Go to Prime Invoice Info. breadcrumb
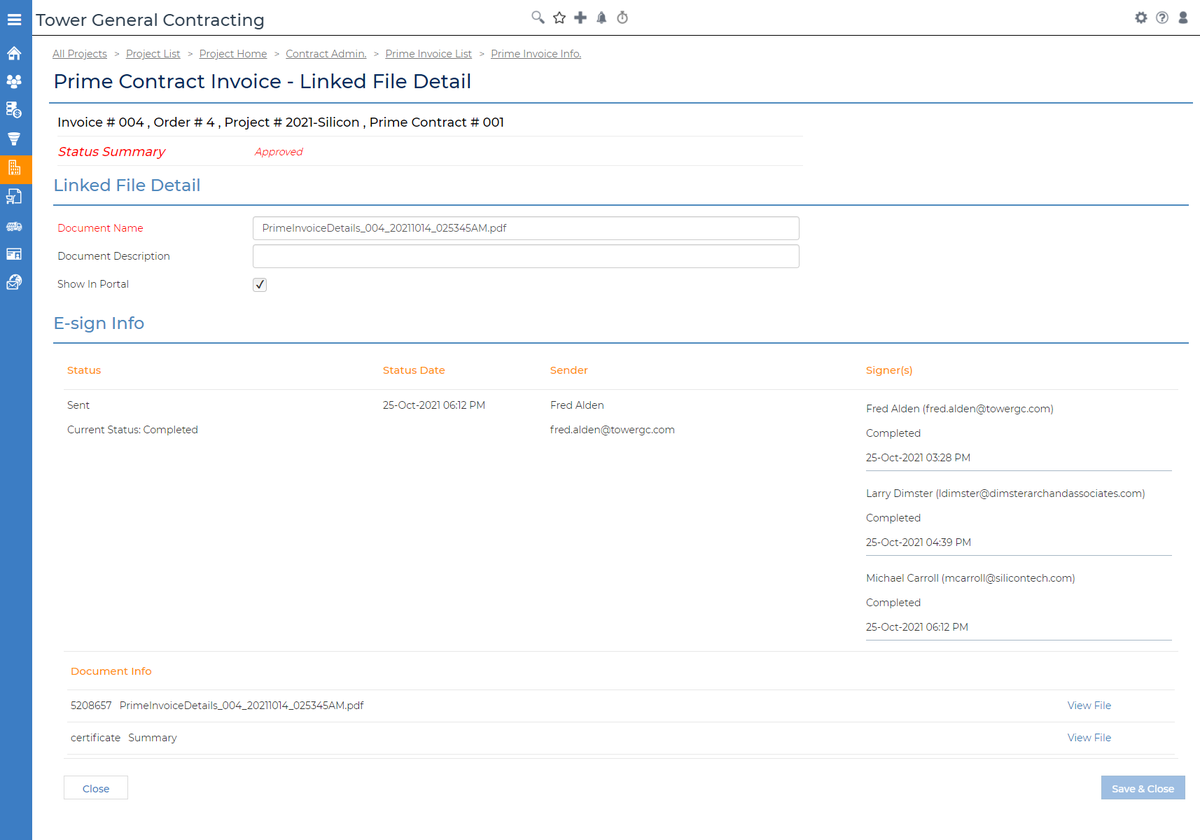The height and width of the screenshot is (840, 1200). click(x=536, y=54)
